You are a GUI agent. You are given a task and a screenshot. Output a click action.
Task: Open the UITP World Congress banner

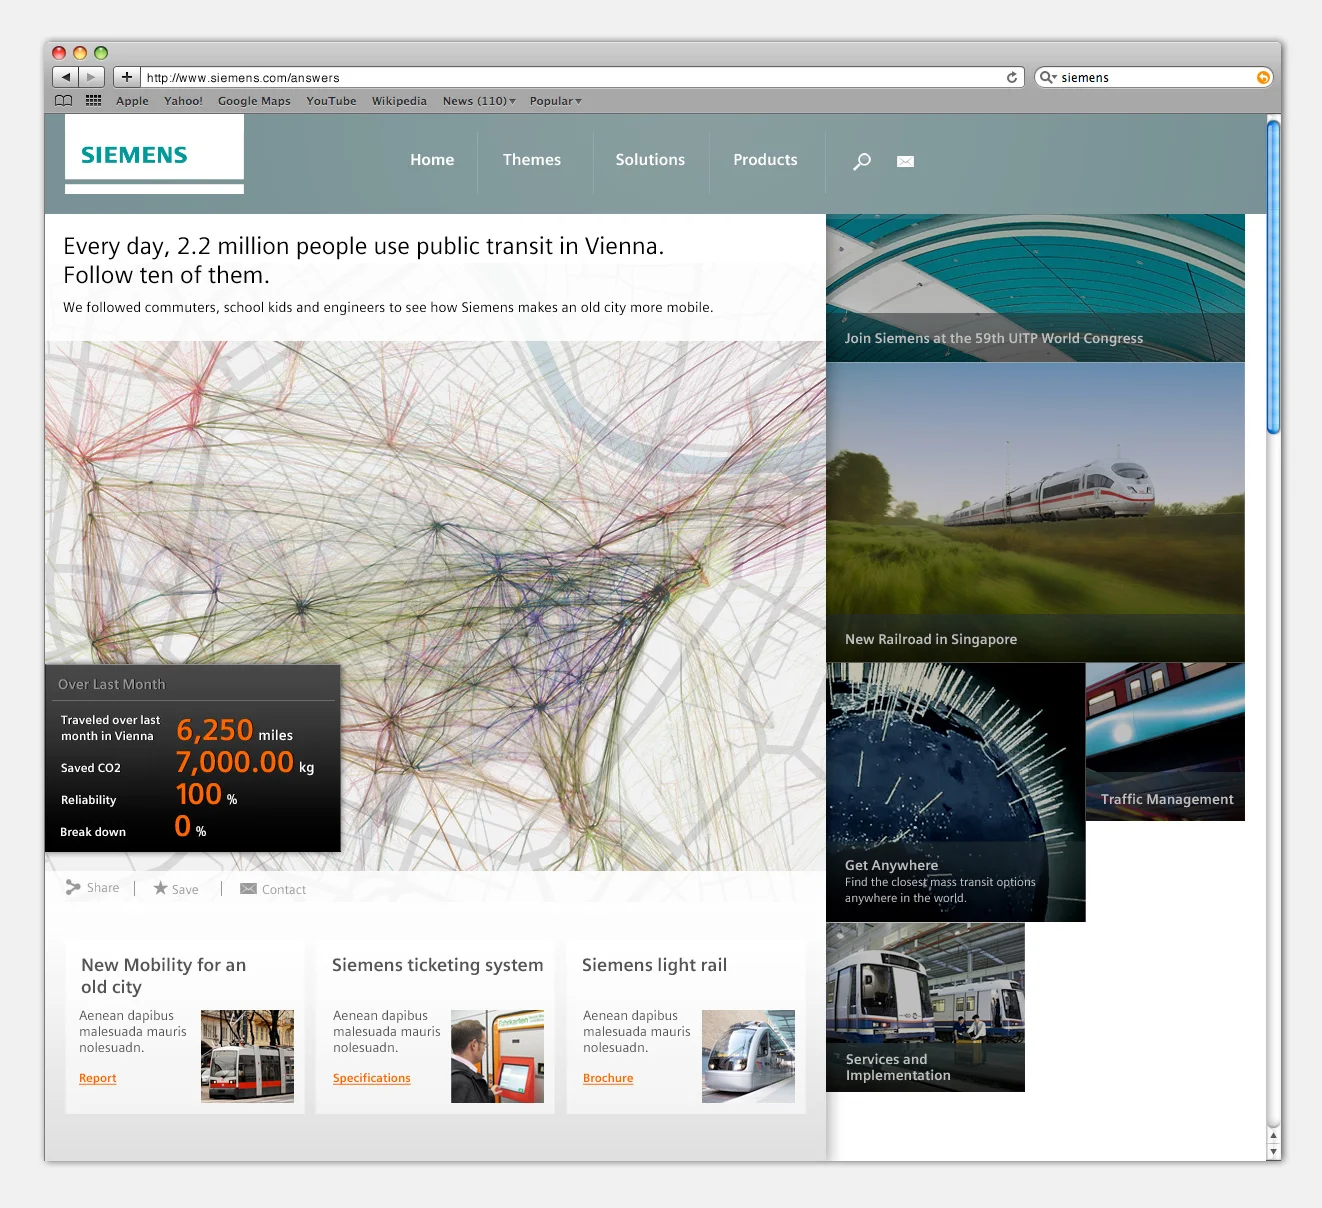point(1035,288)
